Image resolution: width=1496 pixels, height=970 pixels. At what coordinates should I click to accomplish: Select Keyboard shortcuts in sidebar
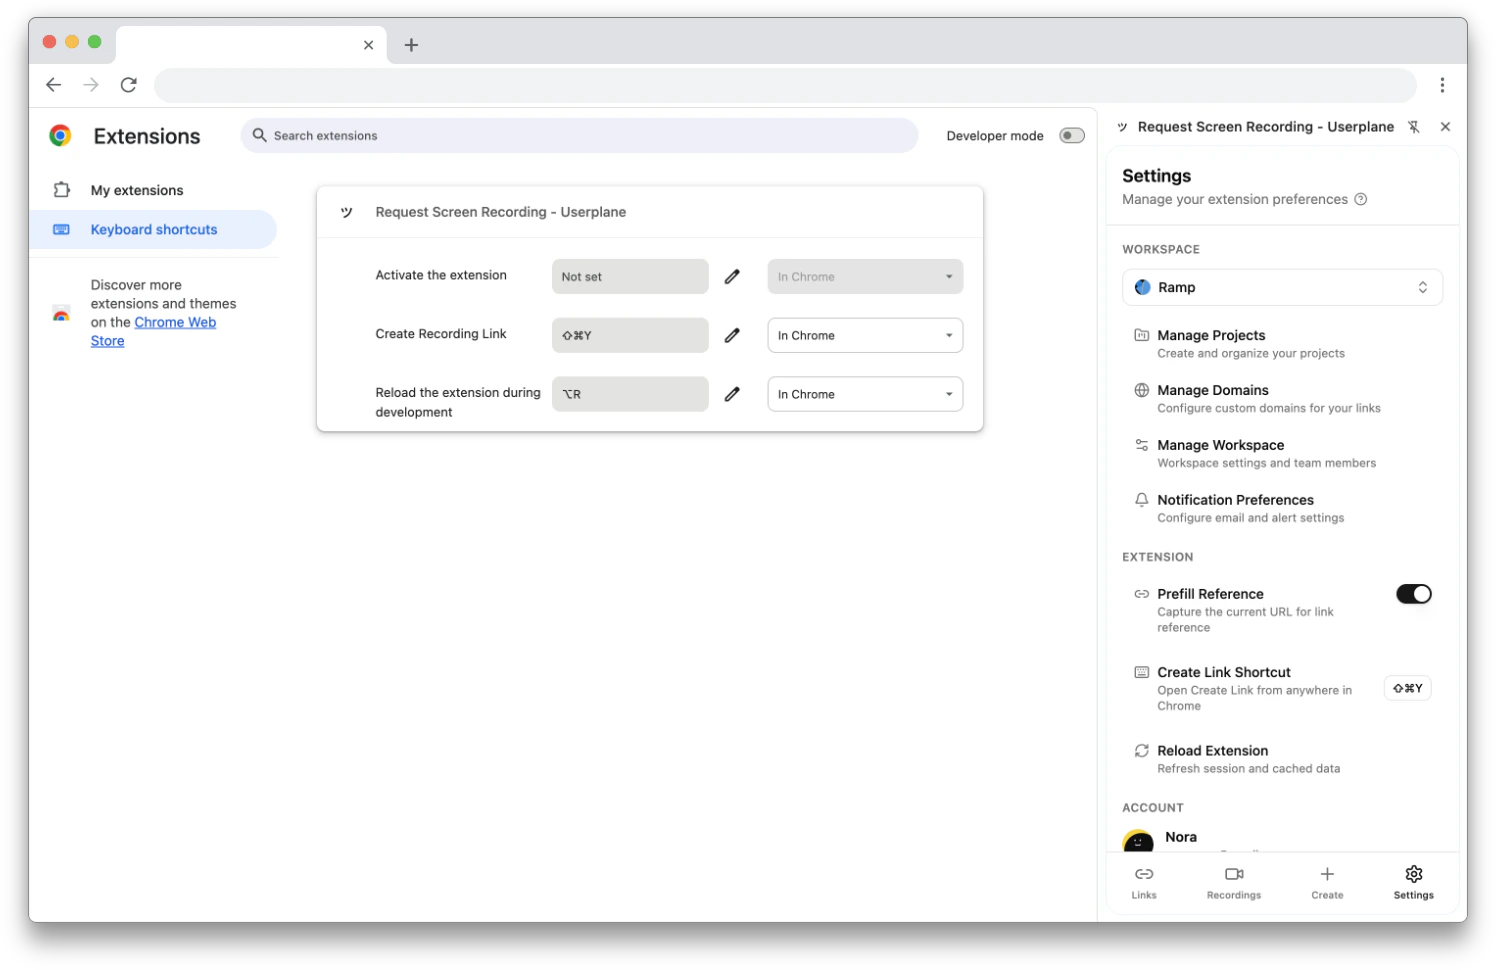[x=152, y=229]
